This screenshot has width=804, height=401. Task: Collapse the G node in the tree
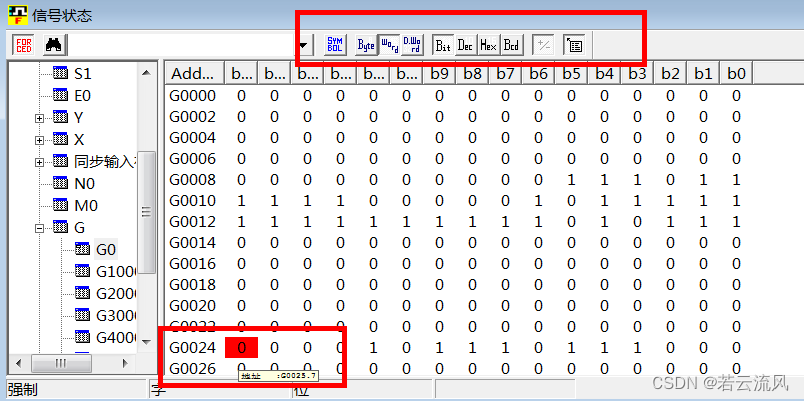pos(39,228)
